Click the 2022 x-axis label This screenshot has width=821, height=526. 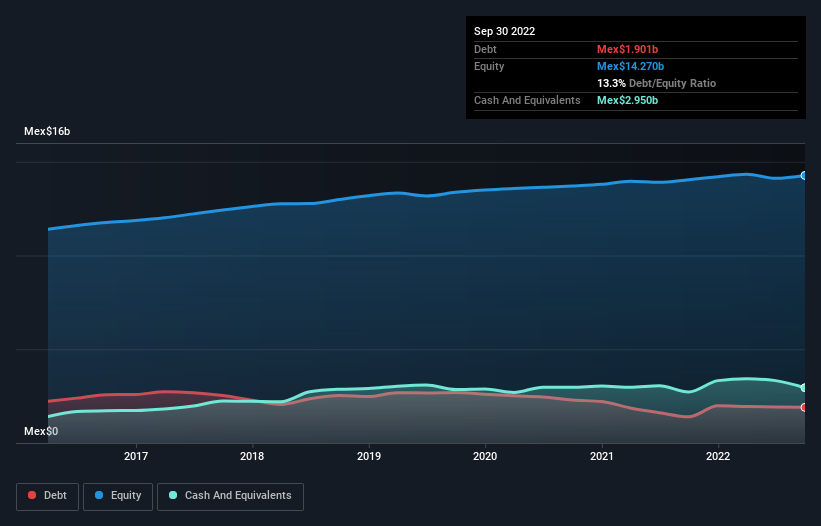click(718, 456)
